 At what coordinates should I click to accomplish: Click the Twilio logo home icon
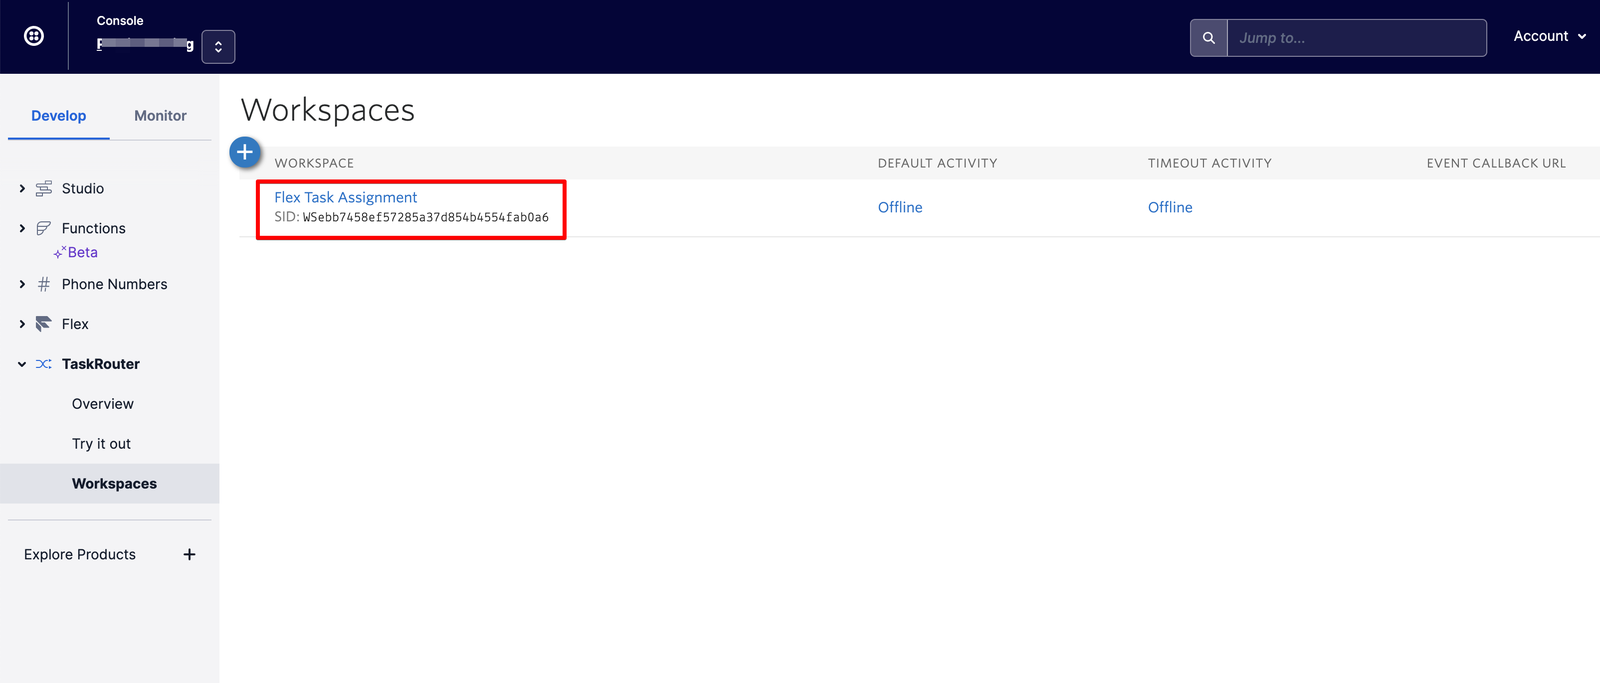pyautogui.click(x=34, y=36)
